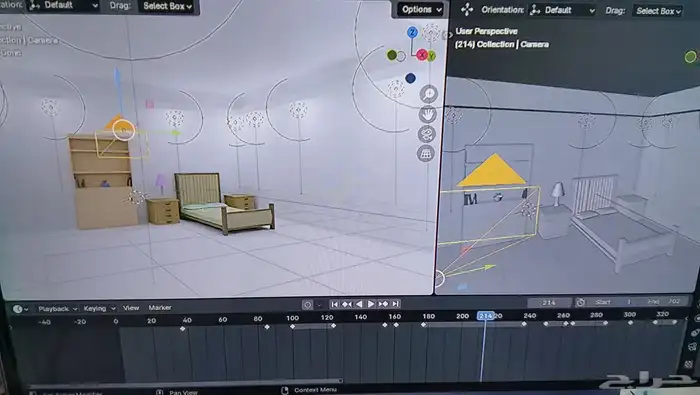Select the nightstand left of the bed
This screenshot has width=700, height=395.
click(163, 211)
